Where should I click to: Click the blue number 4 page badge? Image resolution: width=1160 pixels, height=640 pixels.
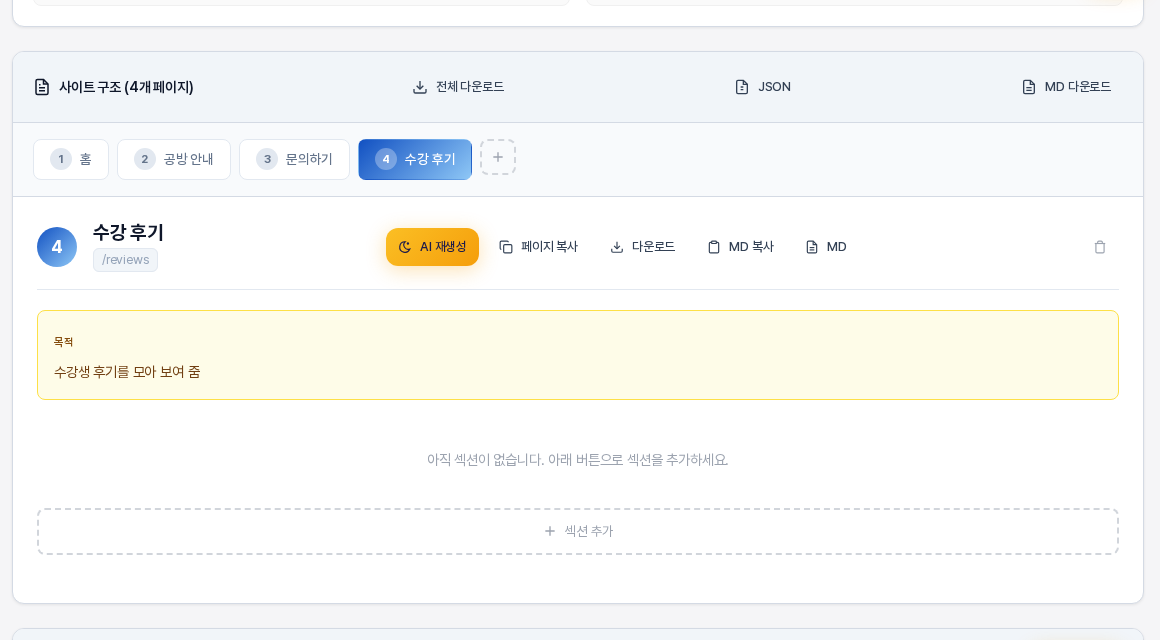pos(57,247)
